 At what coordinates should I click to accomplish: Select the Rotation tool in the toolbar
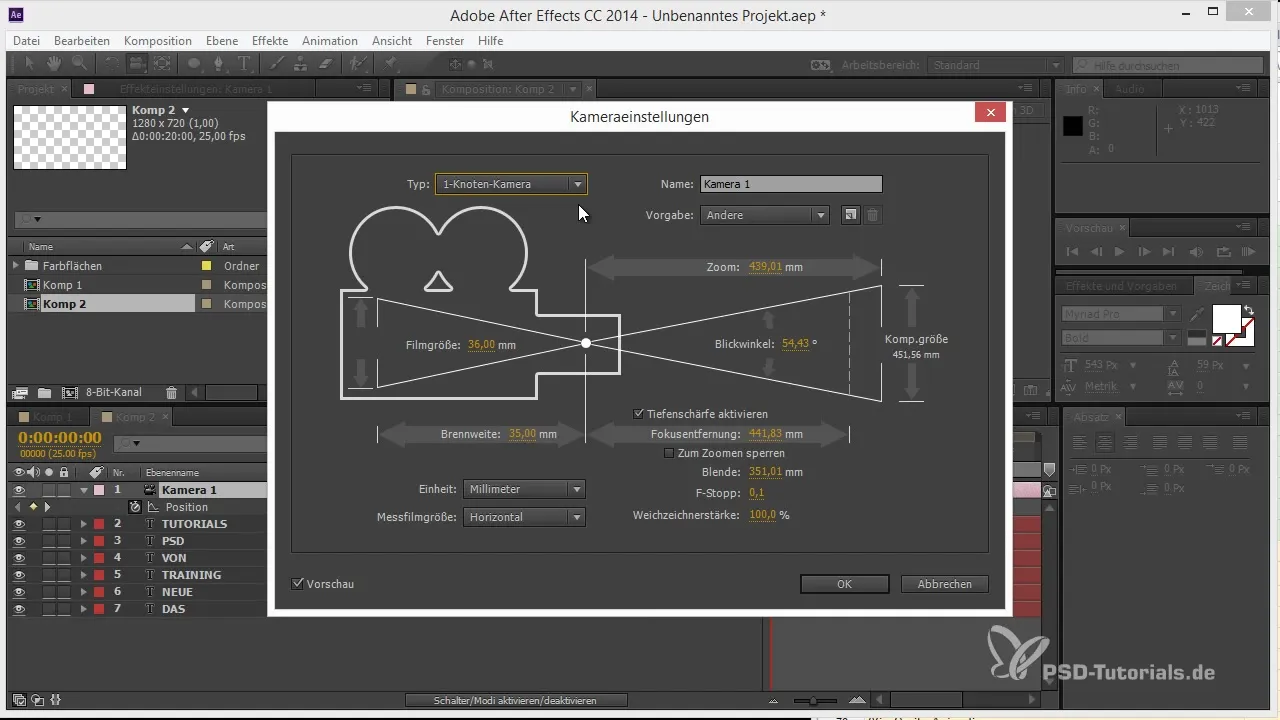(x=112, y=64)
